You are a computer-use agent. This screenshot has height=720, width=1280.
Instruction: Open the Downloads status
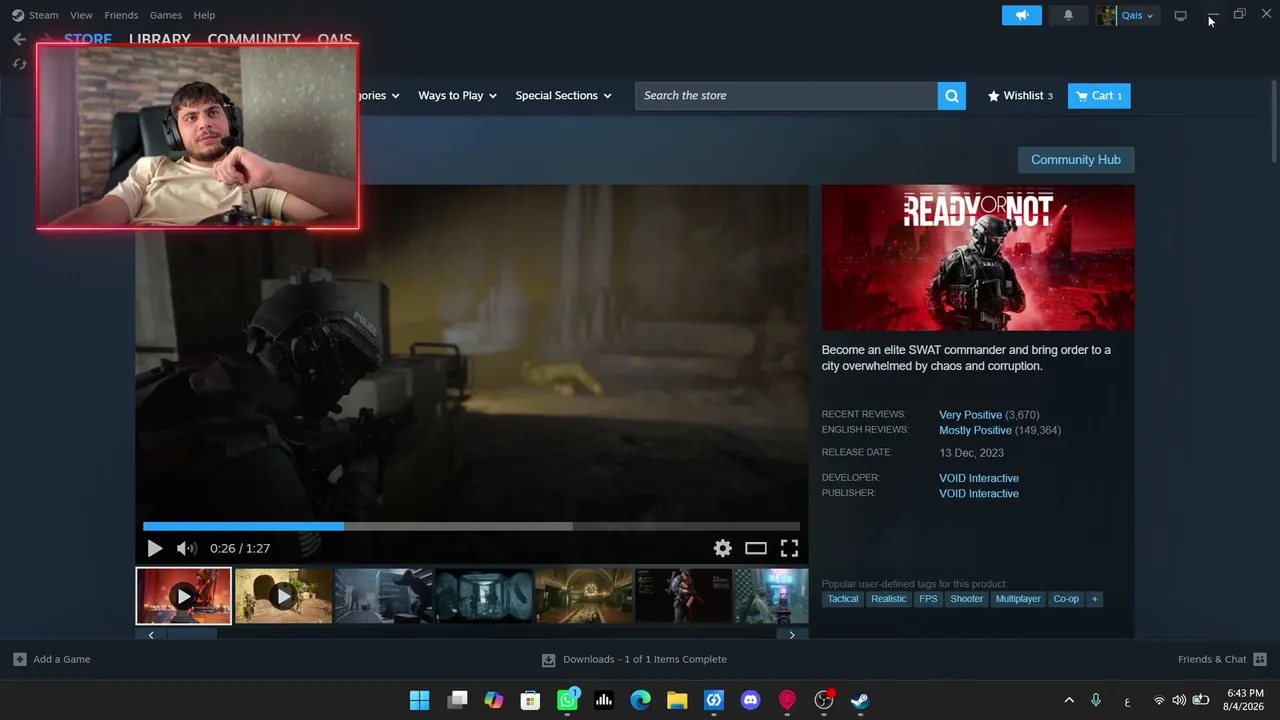click(634, 660)
